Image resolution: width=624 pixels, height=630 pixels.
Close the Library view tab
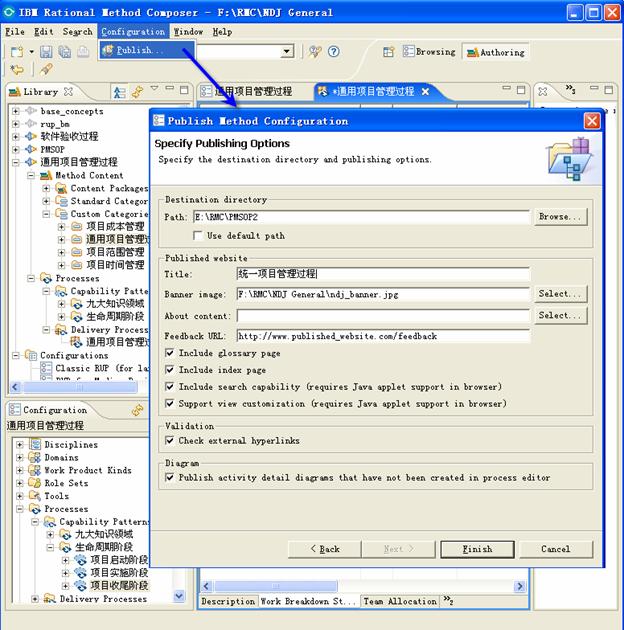[x=68, y=92]
